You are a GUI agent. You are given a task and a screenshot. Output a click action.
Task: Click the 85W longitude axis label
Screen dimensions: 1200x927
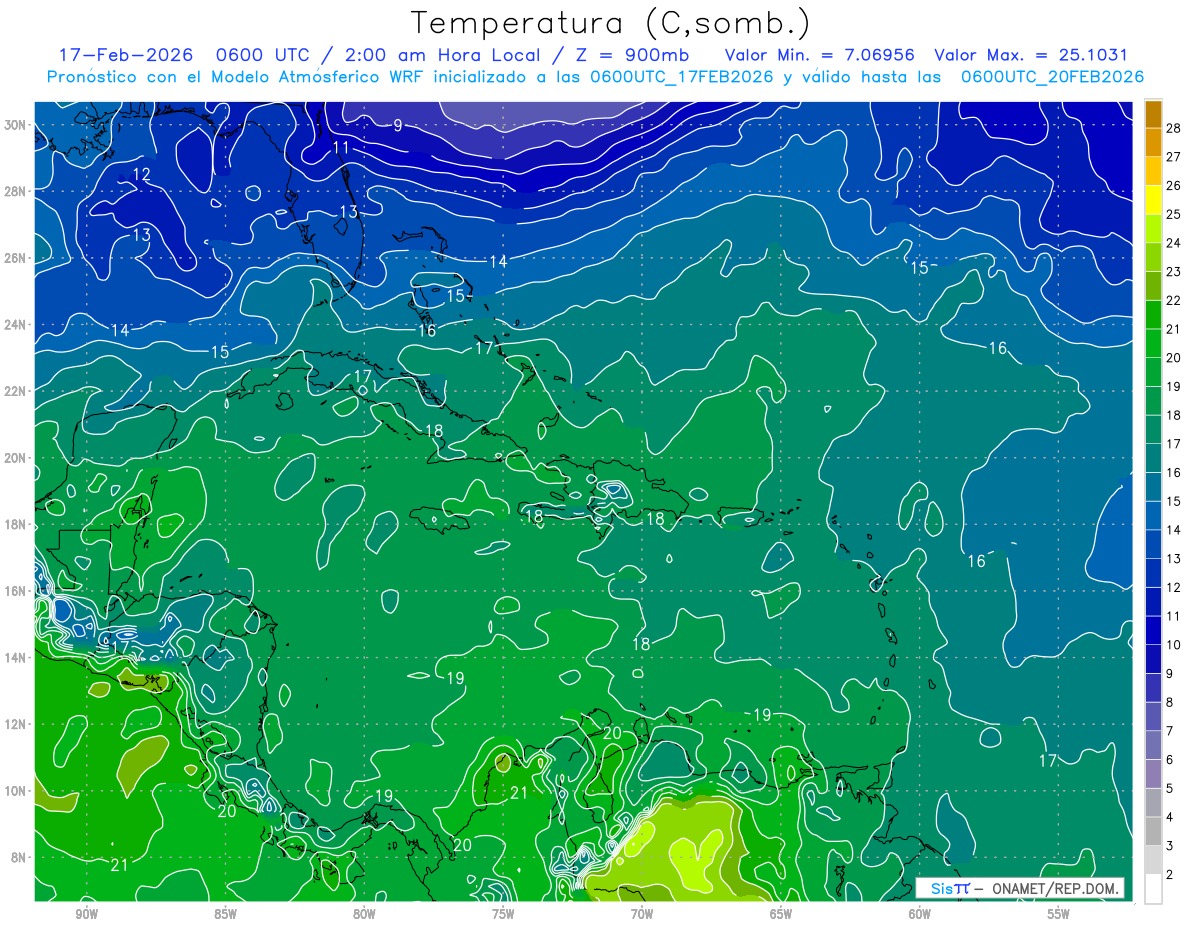tap(225, 914)
